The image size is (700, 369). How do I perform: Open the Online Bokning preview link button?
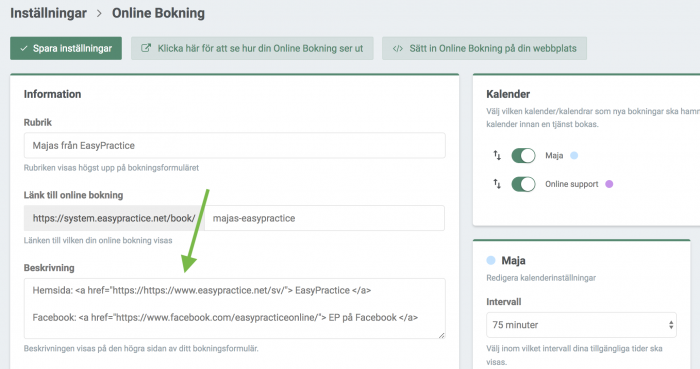[x=252, y=48]
